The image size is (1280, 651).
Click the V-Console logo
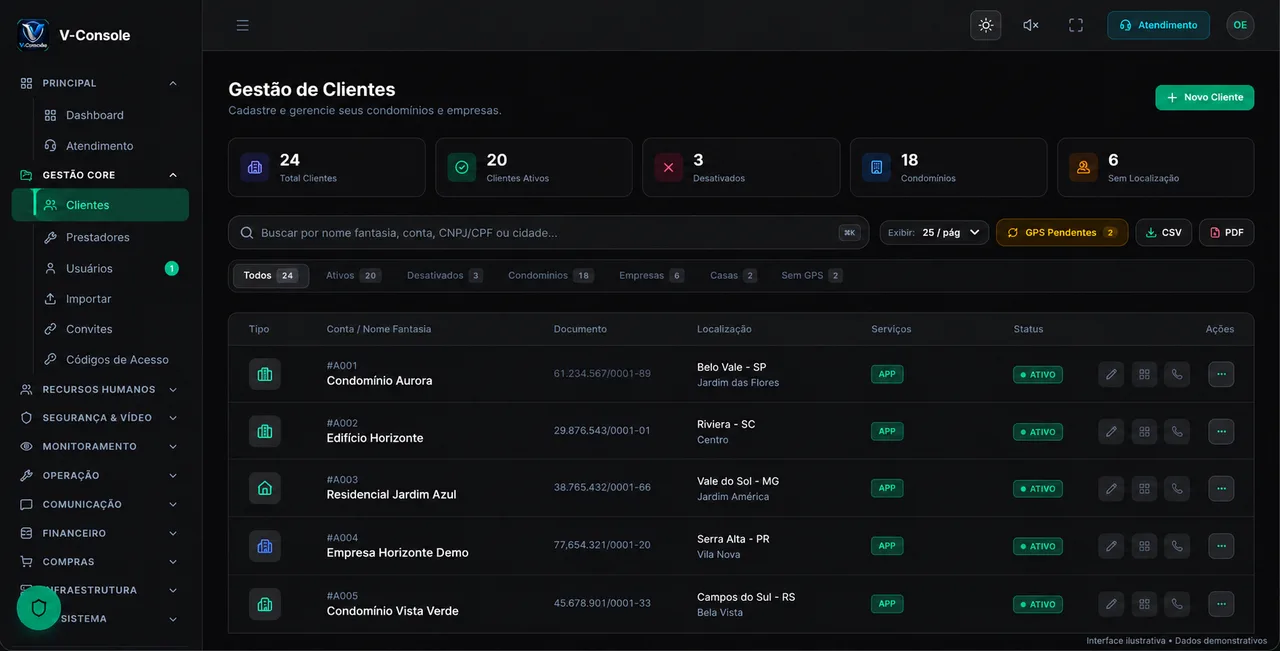33,35
